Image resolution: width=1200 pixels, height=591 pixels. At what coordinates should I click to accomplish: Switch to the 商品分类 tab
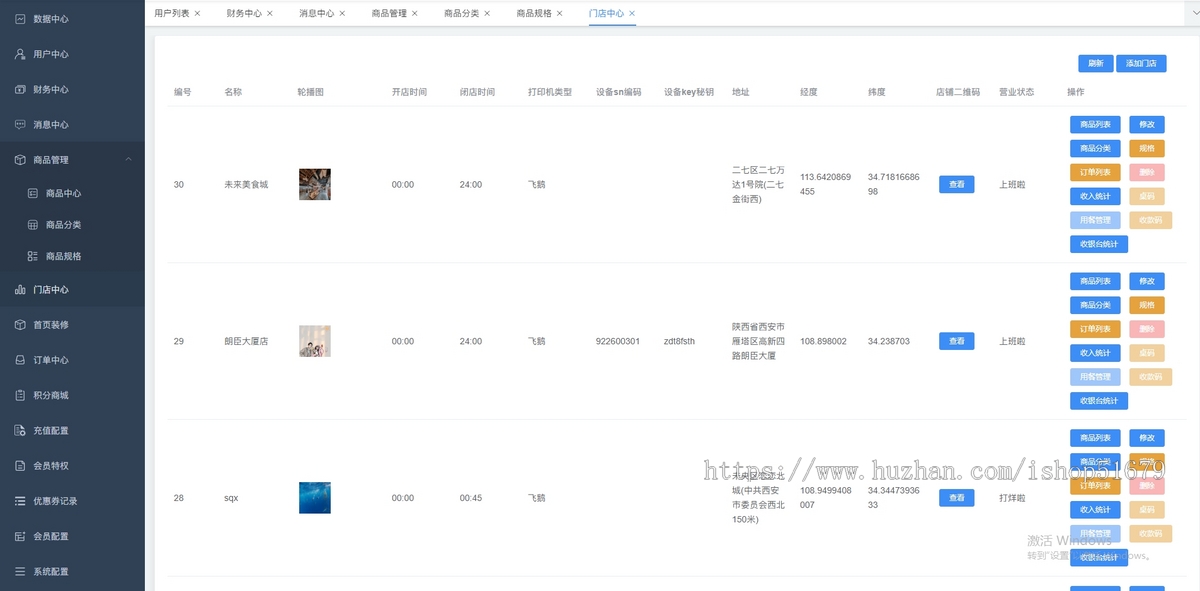coord(461,13)
